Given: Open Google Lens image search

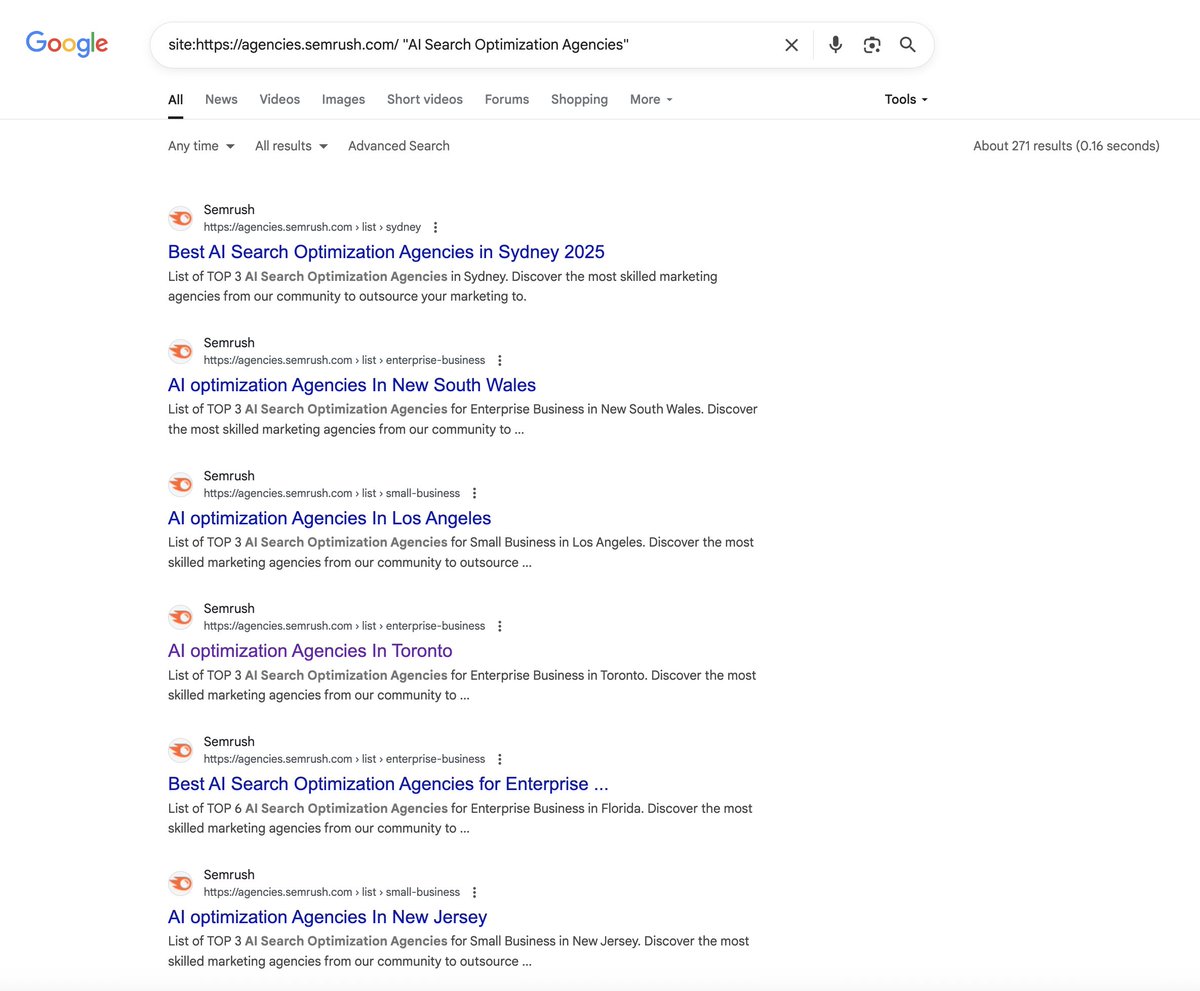Looking at the screenshot, I should tap(871, 44).
